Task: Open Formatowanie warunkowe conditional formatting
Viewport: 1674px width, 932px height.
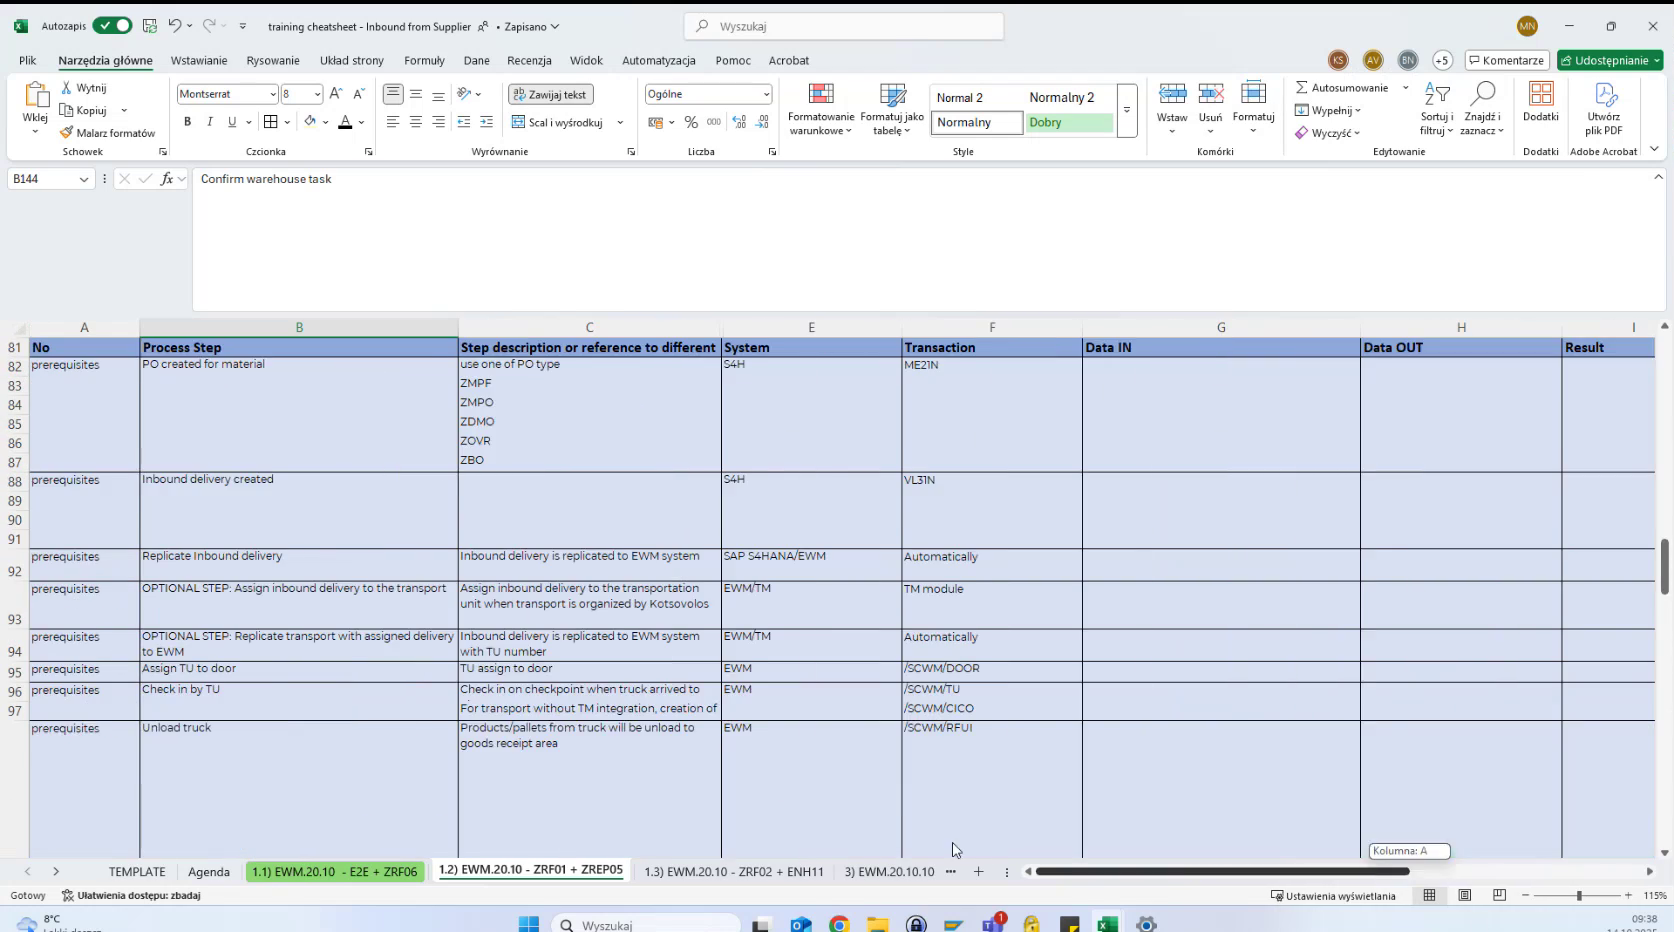Action: 820,108
